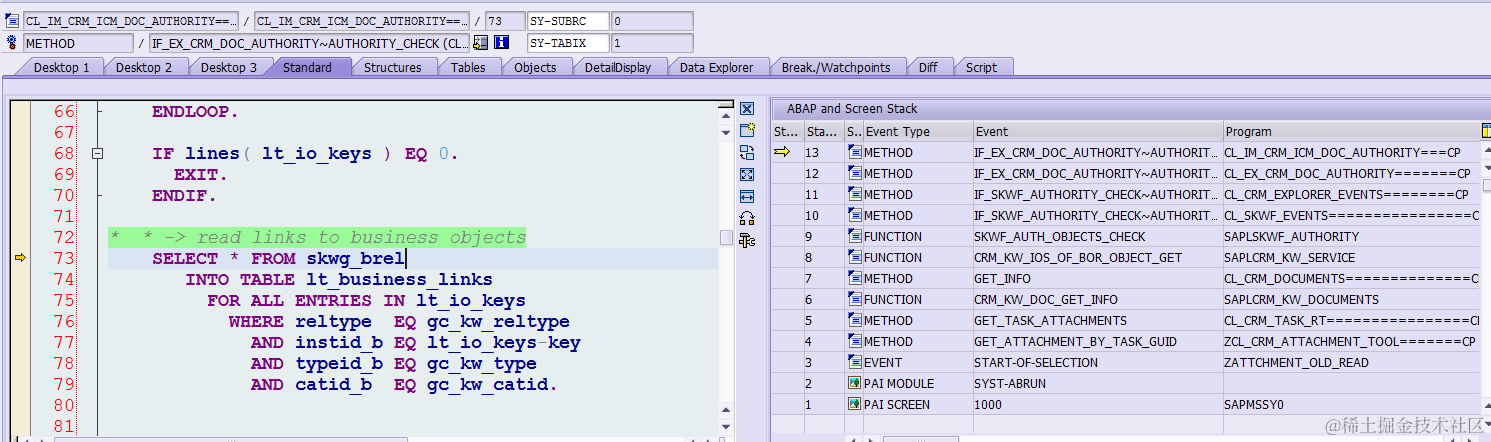Click SKWF_AUTH_OBJECTS_CHECK event cell
This screenshot has height=442, width=1491.
1097,237
